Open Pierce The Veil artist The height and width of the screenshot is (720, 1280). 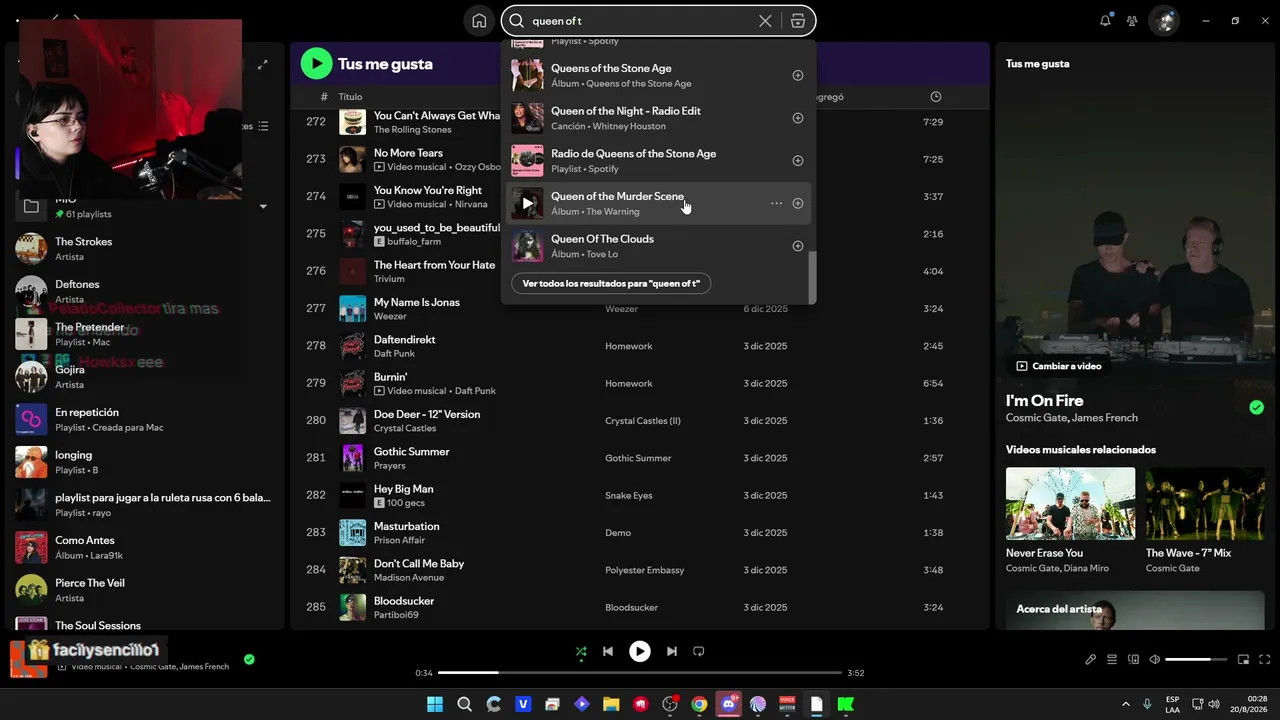click(x=143, y=590)
